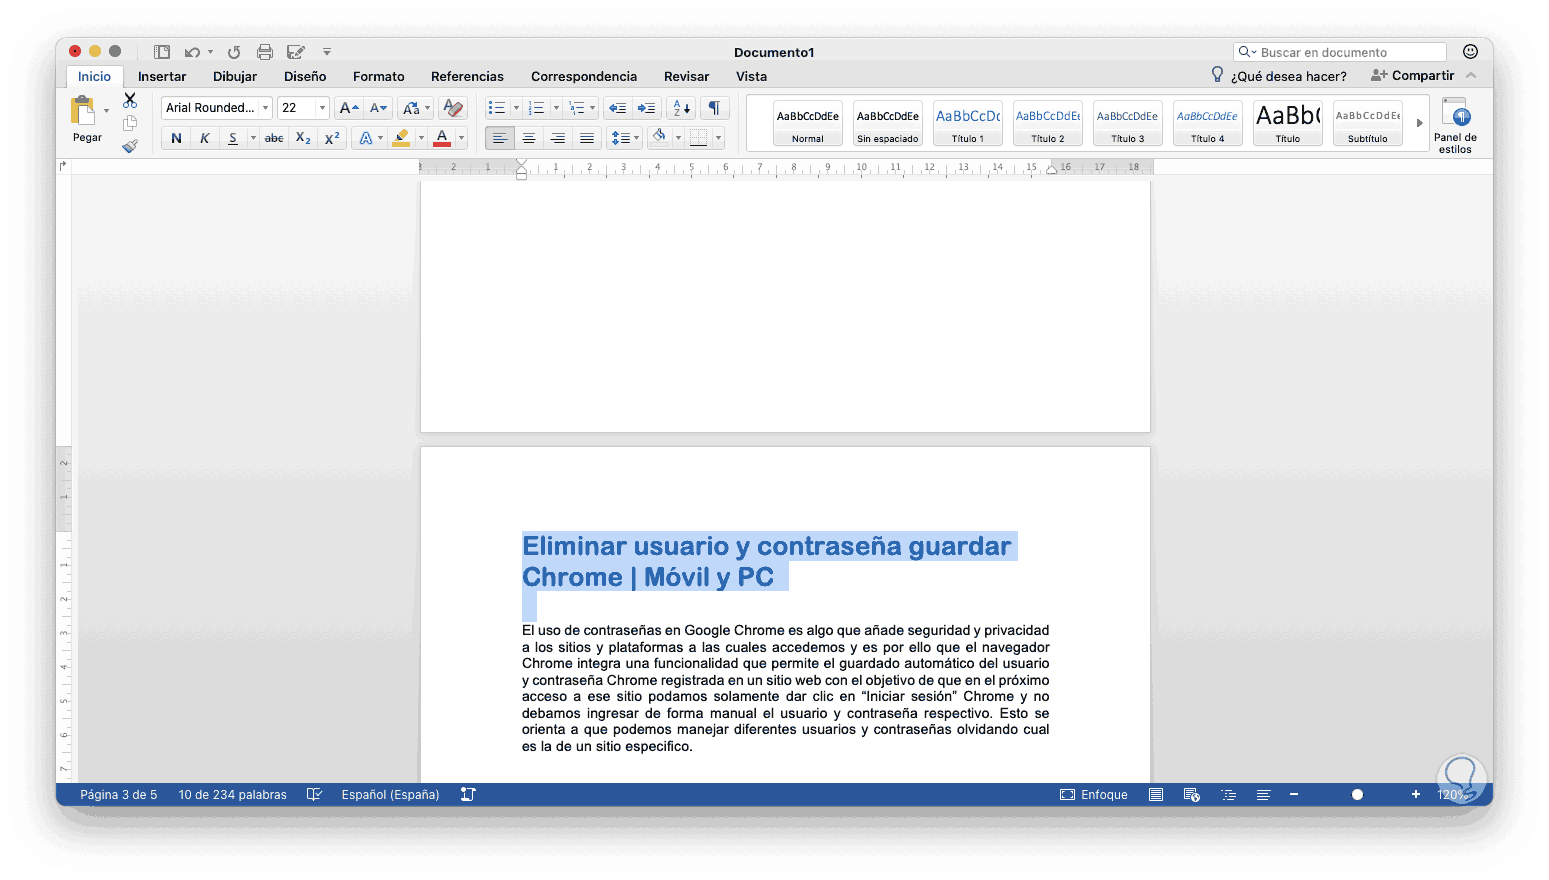Toggle underline (S) formatting
Viewport: 1549px width, 880px height.
[x=232, y=138]
